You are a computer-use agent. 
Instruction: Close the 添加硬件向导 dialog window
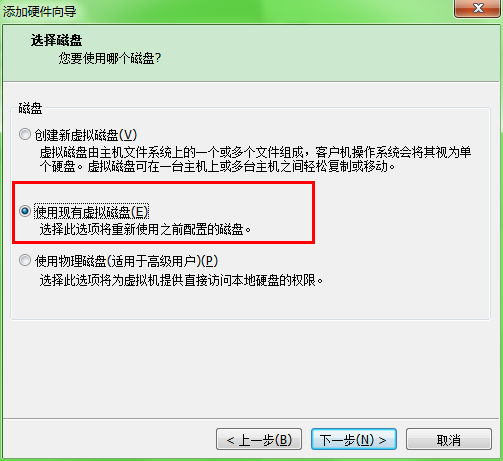pyautogui.click(x=477, y=8)
